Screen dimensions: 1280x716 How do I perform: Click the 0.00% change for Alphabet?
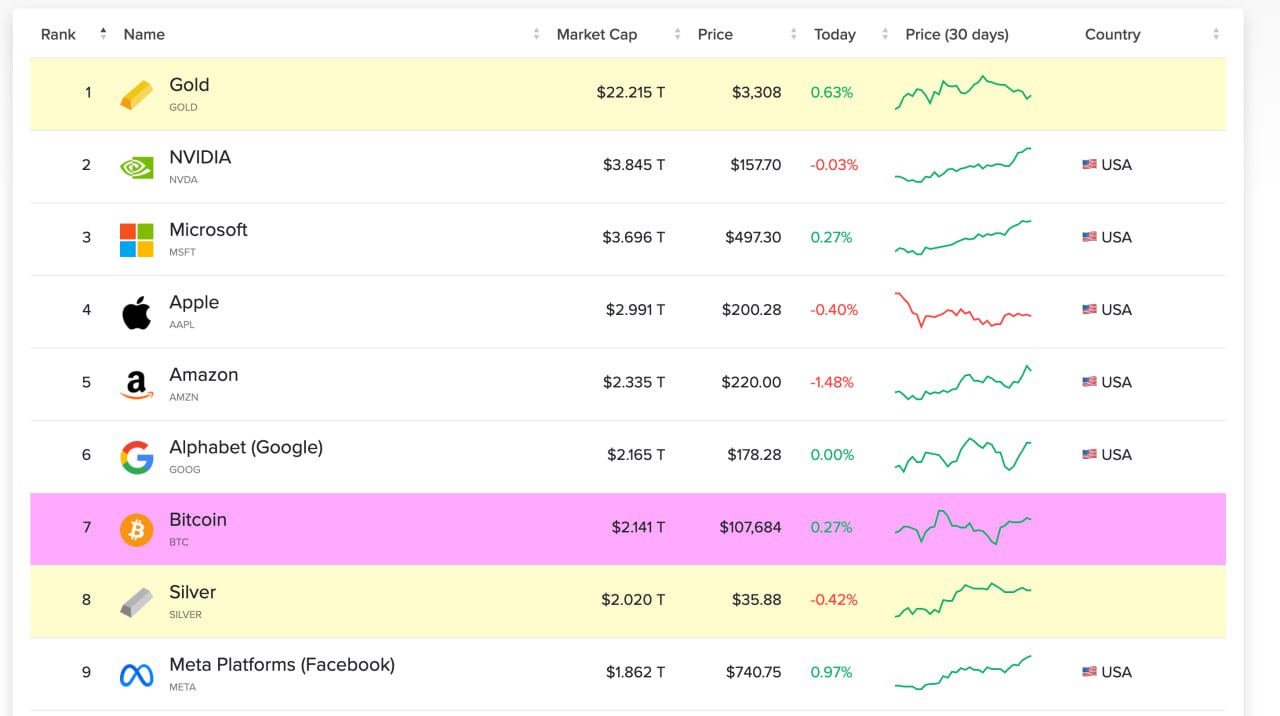tap(832, 455)
